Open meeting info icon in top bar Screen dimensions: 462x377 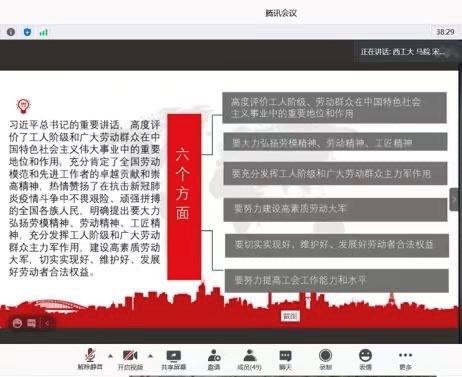(x=11, y=32)
